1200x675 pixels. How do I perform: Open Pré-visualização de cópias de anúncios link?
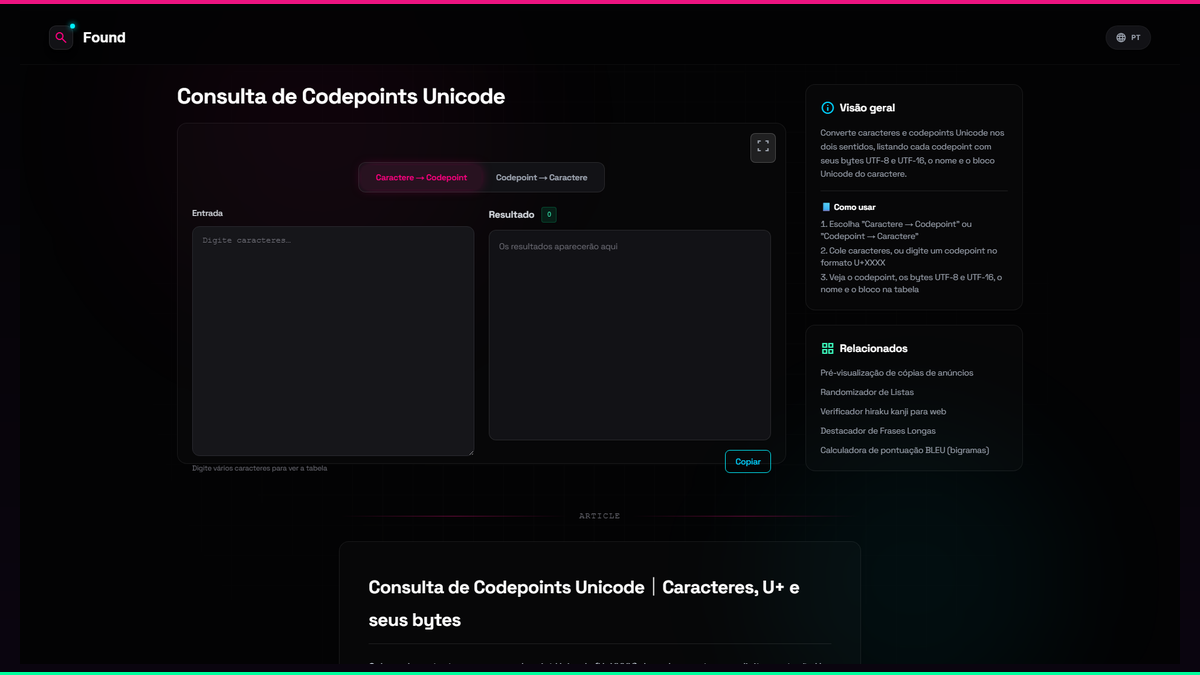pyautogui.click(x=897, y=373)
